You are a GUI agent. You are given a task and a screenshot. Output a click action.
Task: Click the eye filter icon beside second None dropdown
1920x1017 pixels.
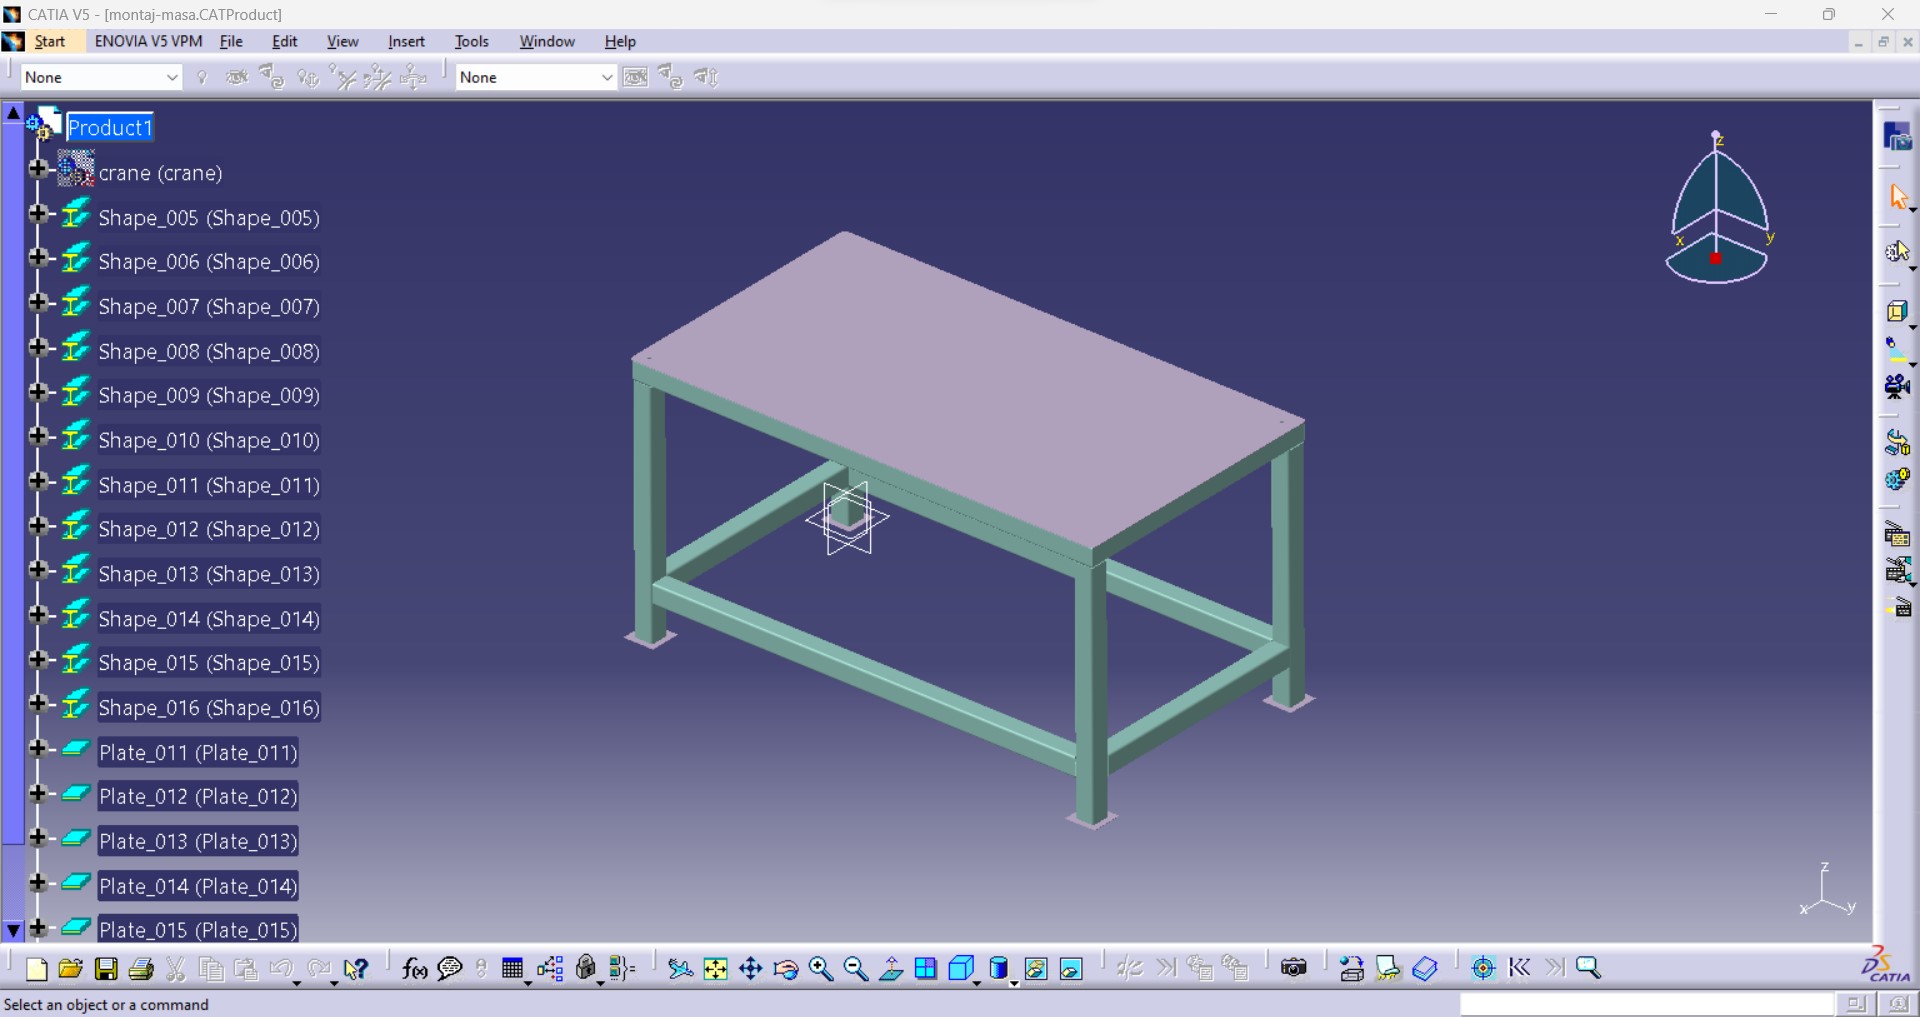click(635, 77)
